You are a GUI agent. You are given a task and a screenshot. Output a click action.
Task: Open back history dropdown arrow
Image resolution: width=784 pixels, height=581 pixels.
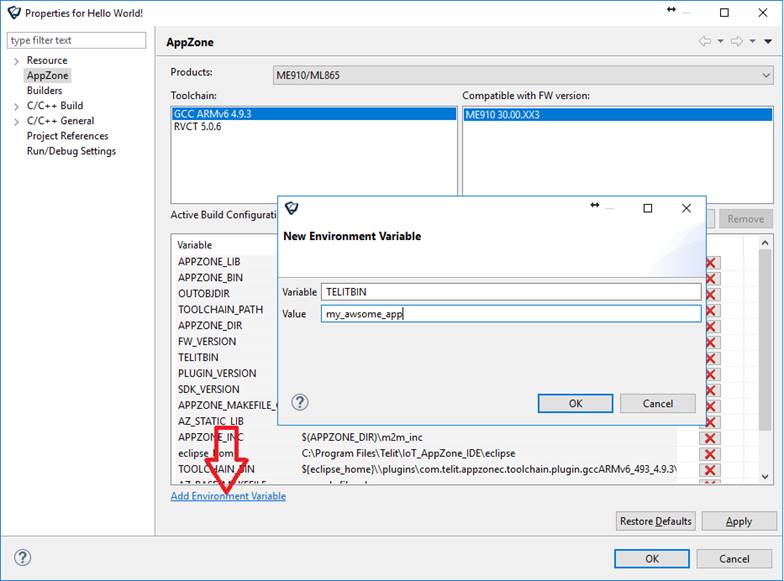[x=720, y=42]
